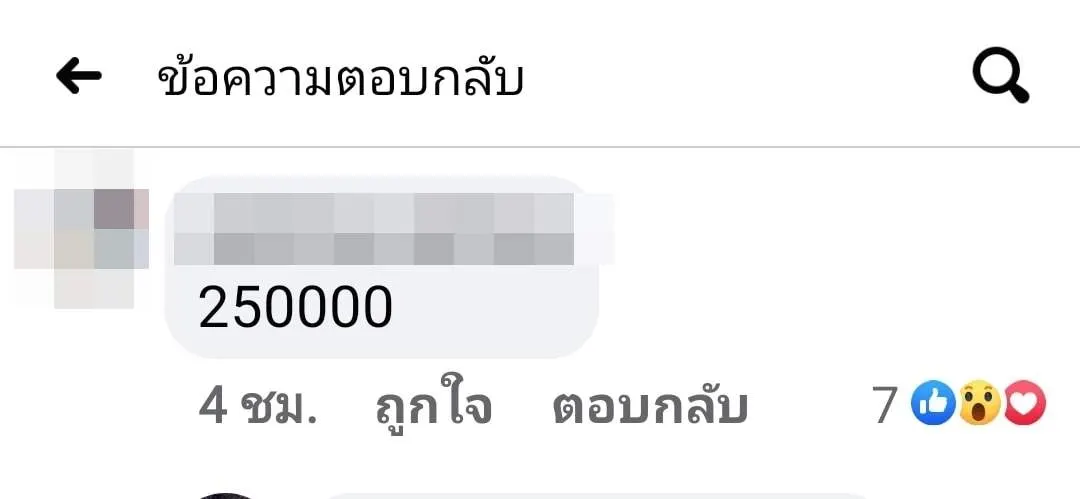Open reactions list from count 7

pyautogui.click(x=885, y=405)
